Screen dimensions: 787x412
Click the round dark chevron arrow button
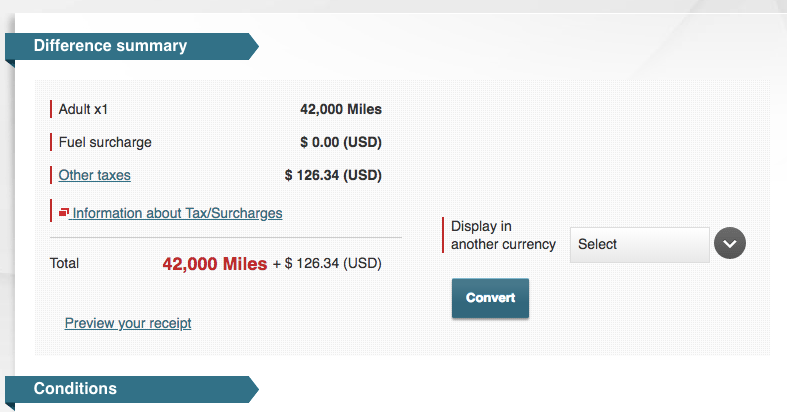click(x=730, y=244)
